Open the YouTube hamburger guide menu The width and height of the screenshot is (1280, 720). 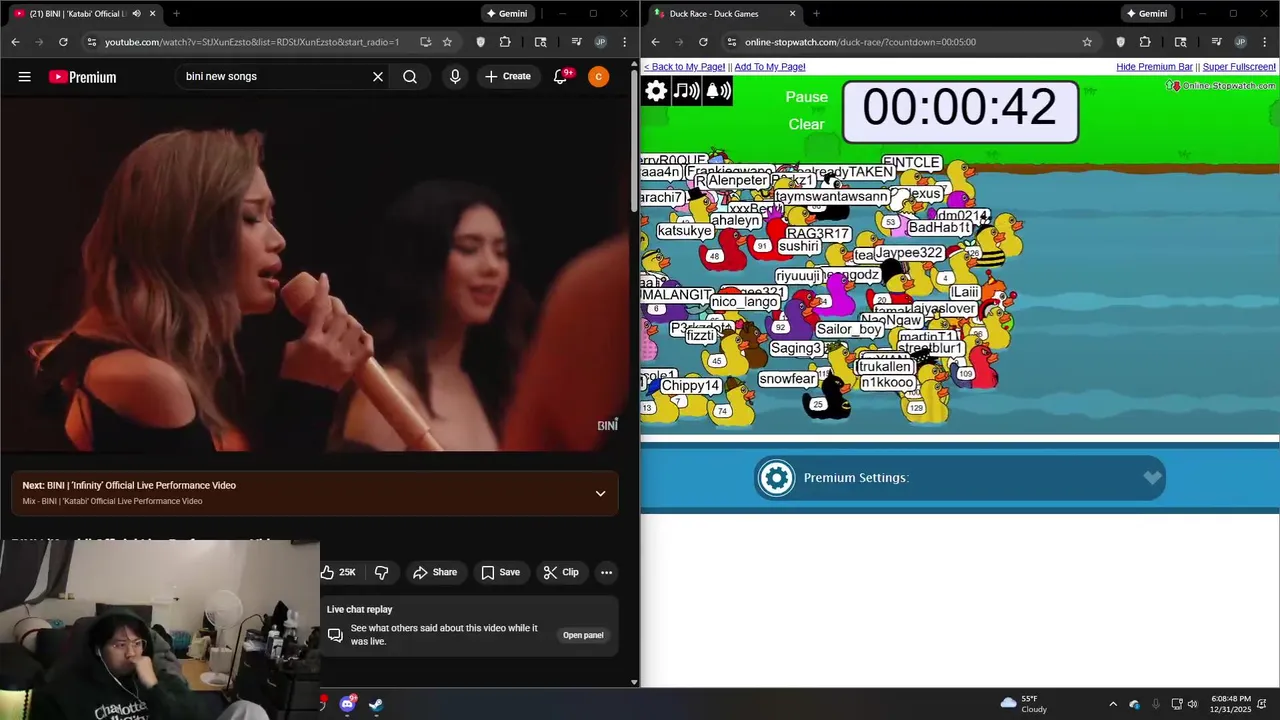tap(25, 77)
